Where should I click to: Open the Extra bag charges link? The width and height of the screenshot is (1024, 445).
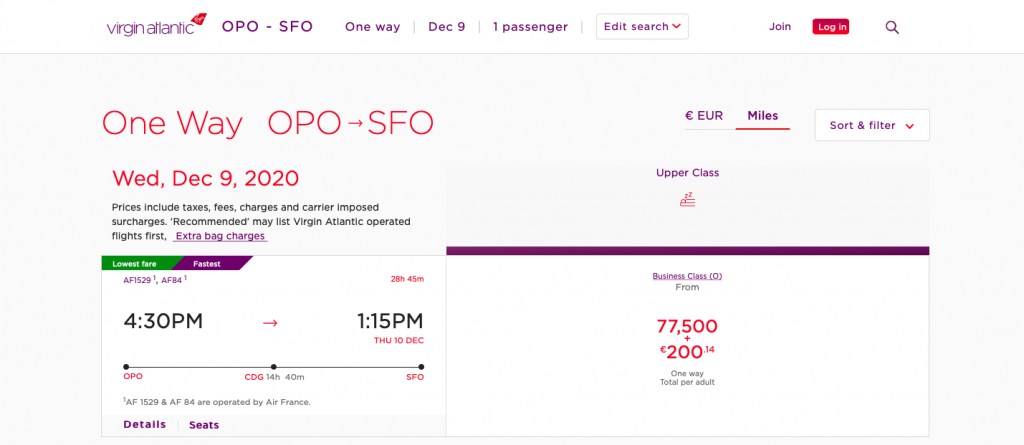(x=220, y=236)
